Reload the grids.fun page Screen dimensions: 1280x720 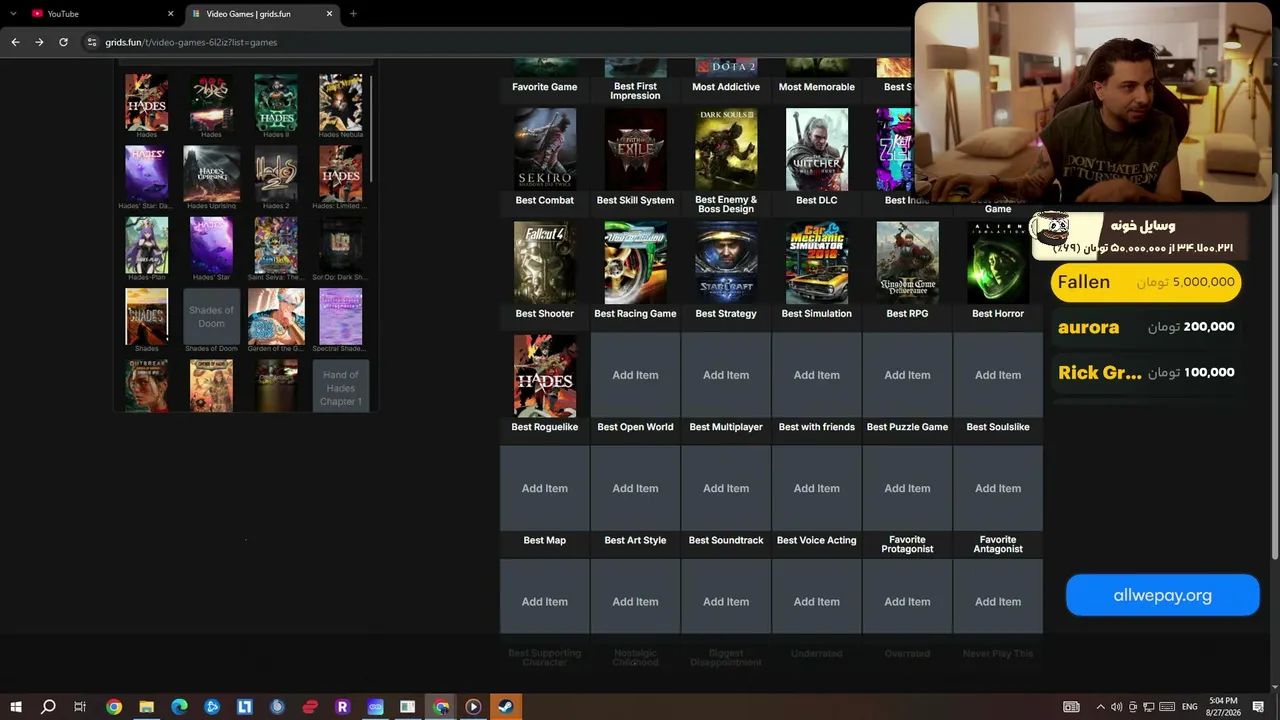point(63,42)
